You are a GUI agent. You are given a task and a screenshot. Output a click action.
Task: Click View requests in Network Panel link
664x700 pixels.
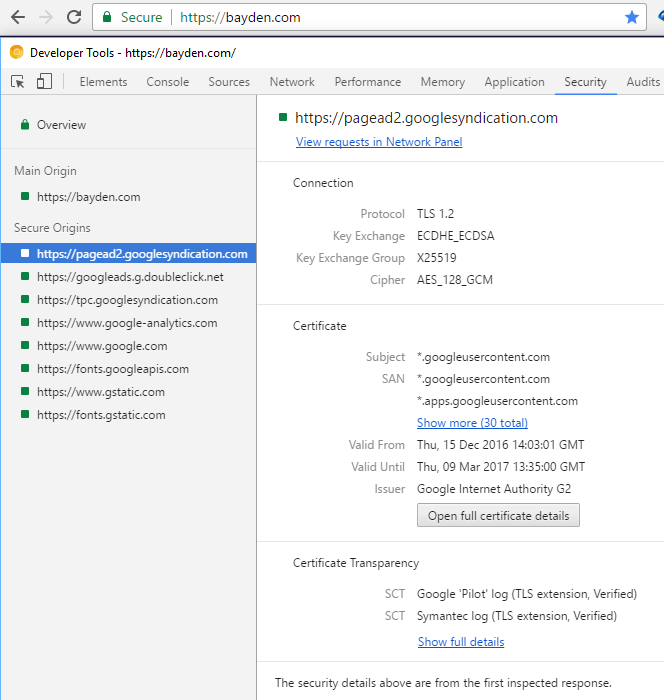click(379, 142)
